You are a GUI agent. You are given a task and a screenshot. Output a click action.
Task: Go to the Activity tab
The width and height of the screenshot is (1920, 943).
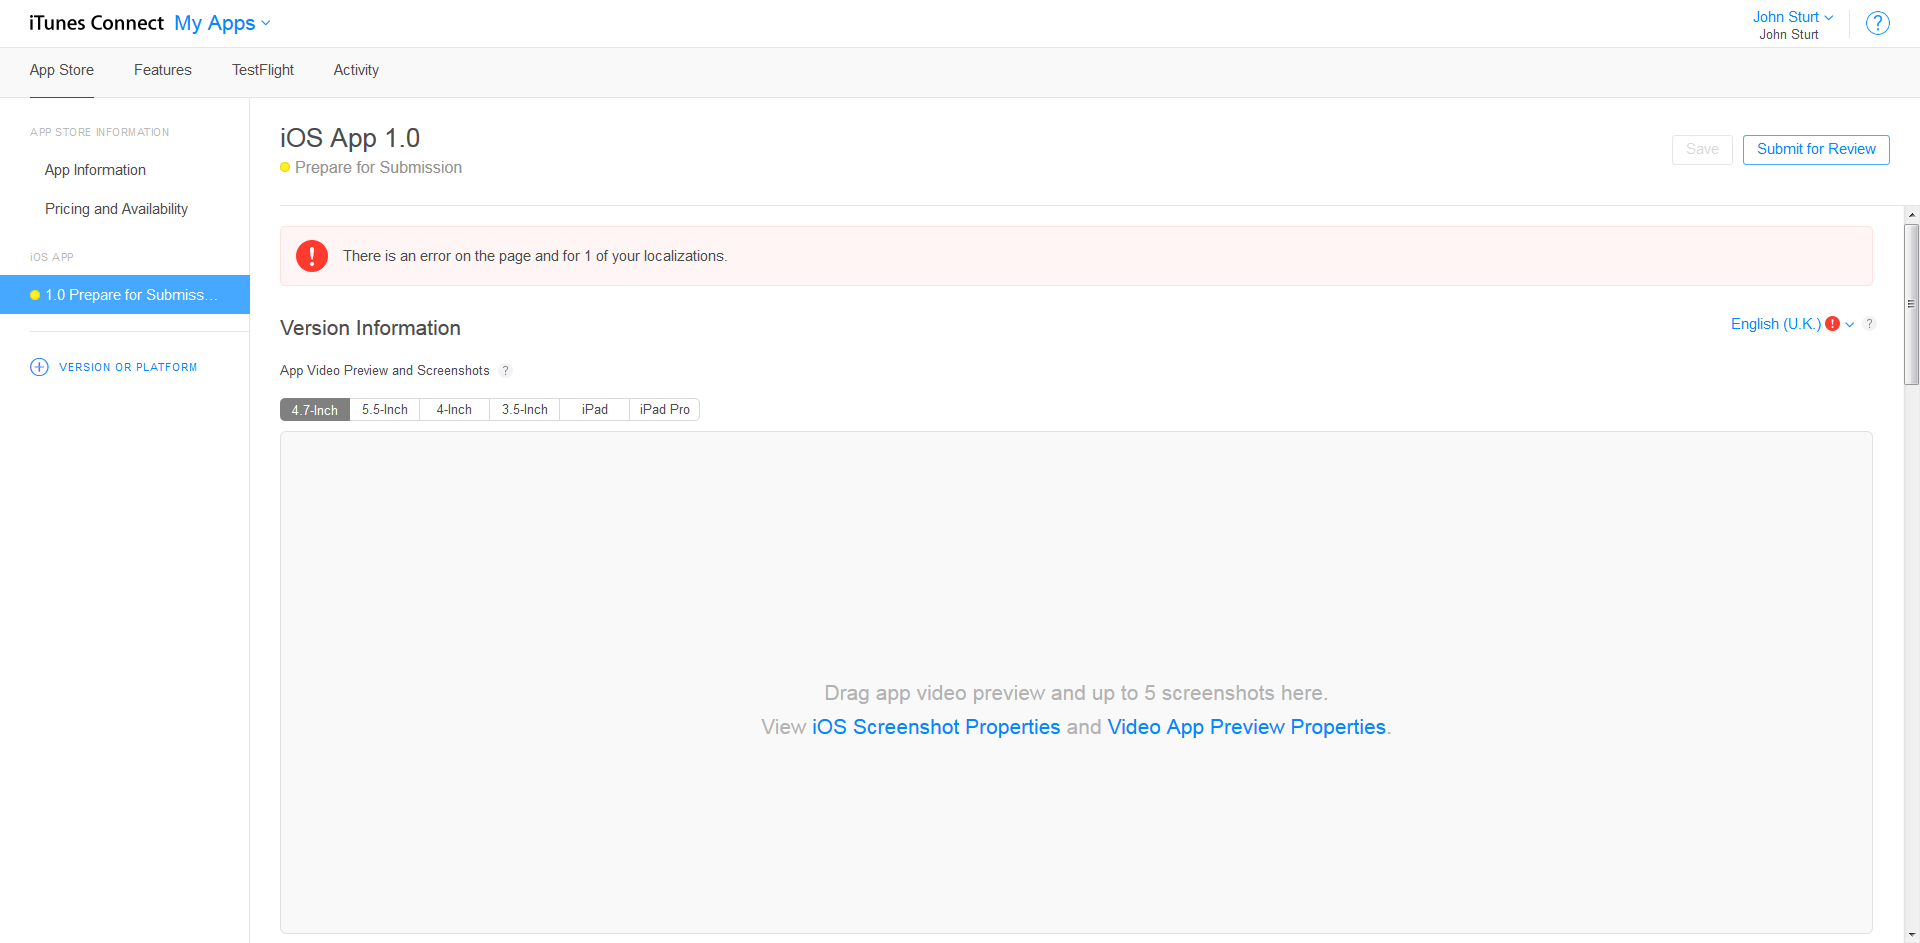click(x=356, y=70)
